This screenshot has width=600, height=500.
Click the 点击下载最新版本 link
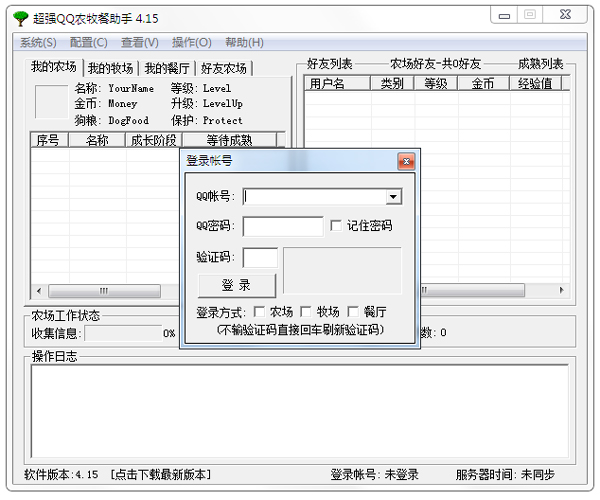tap(161, 475)
